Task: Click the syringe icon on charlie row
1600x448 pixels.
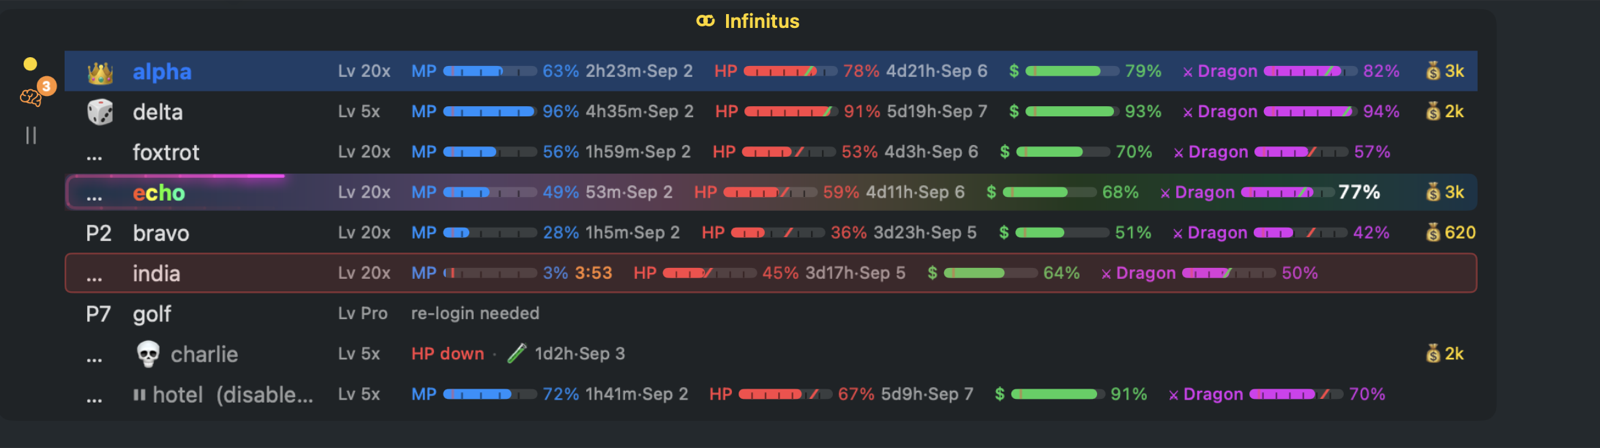Action: 516,353
